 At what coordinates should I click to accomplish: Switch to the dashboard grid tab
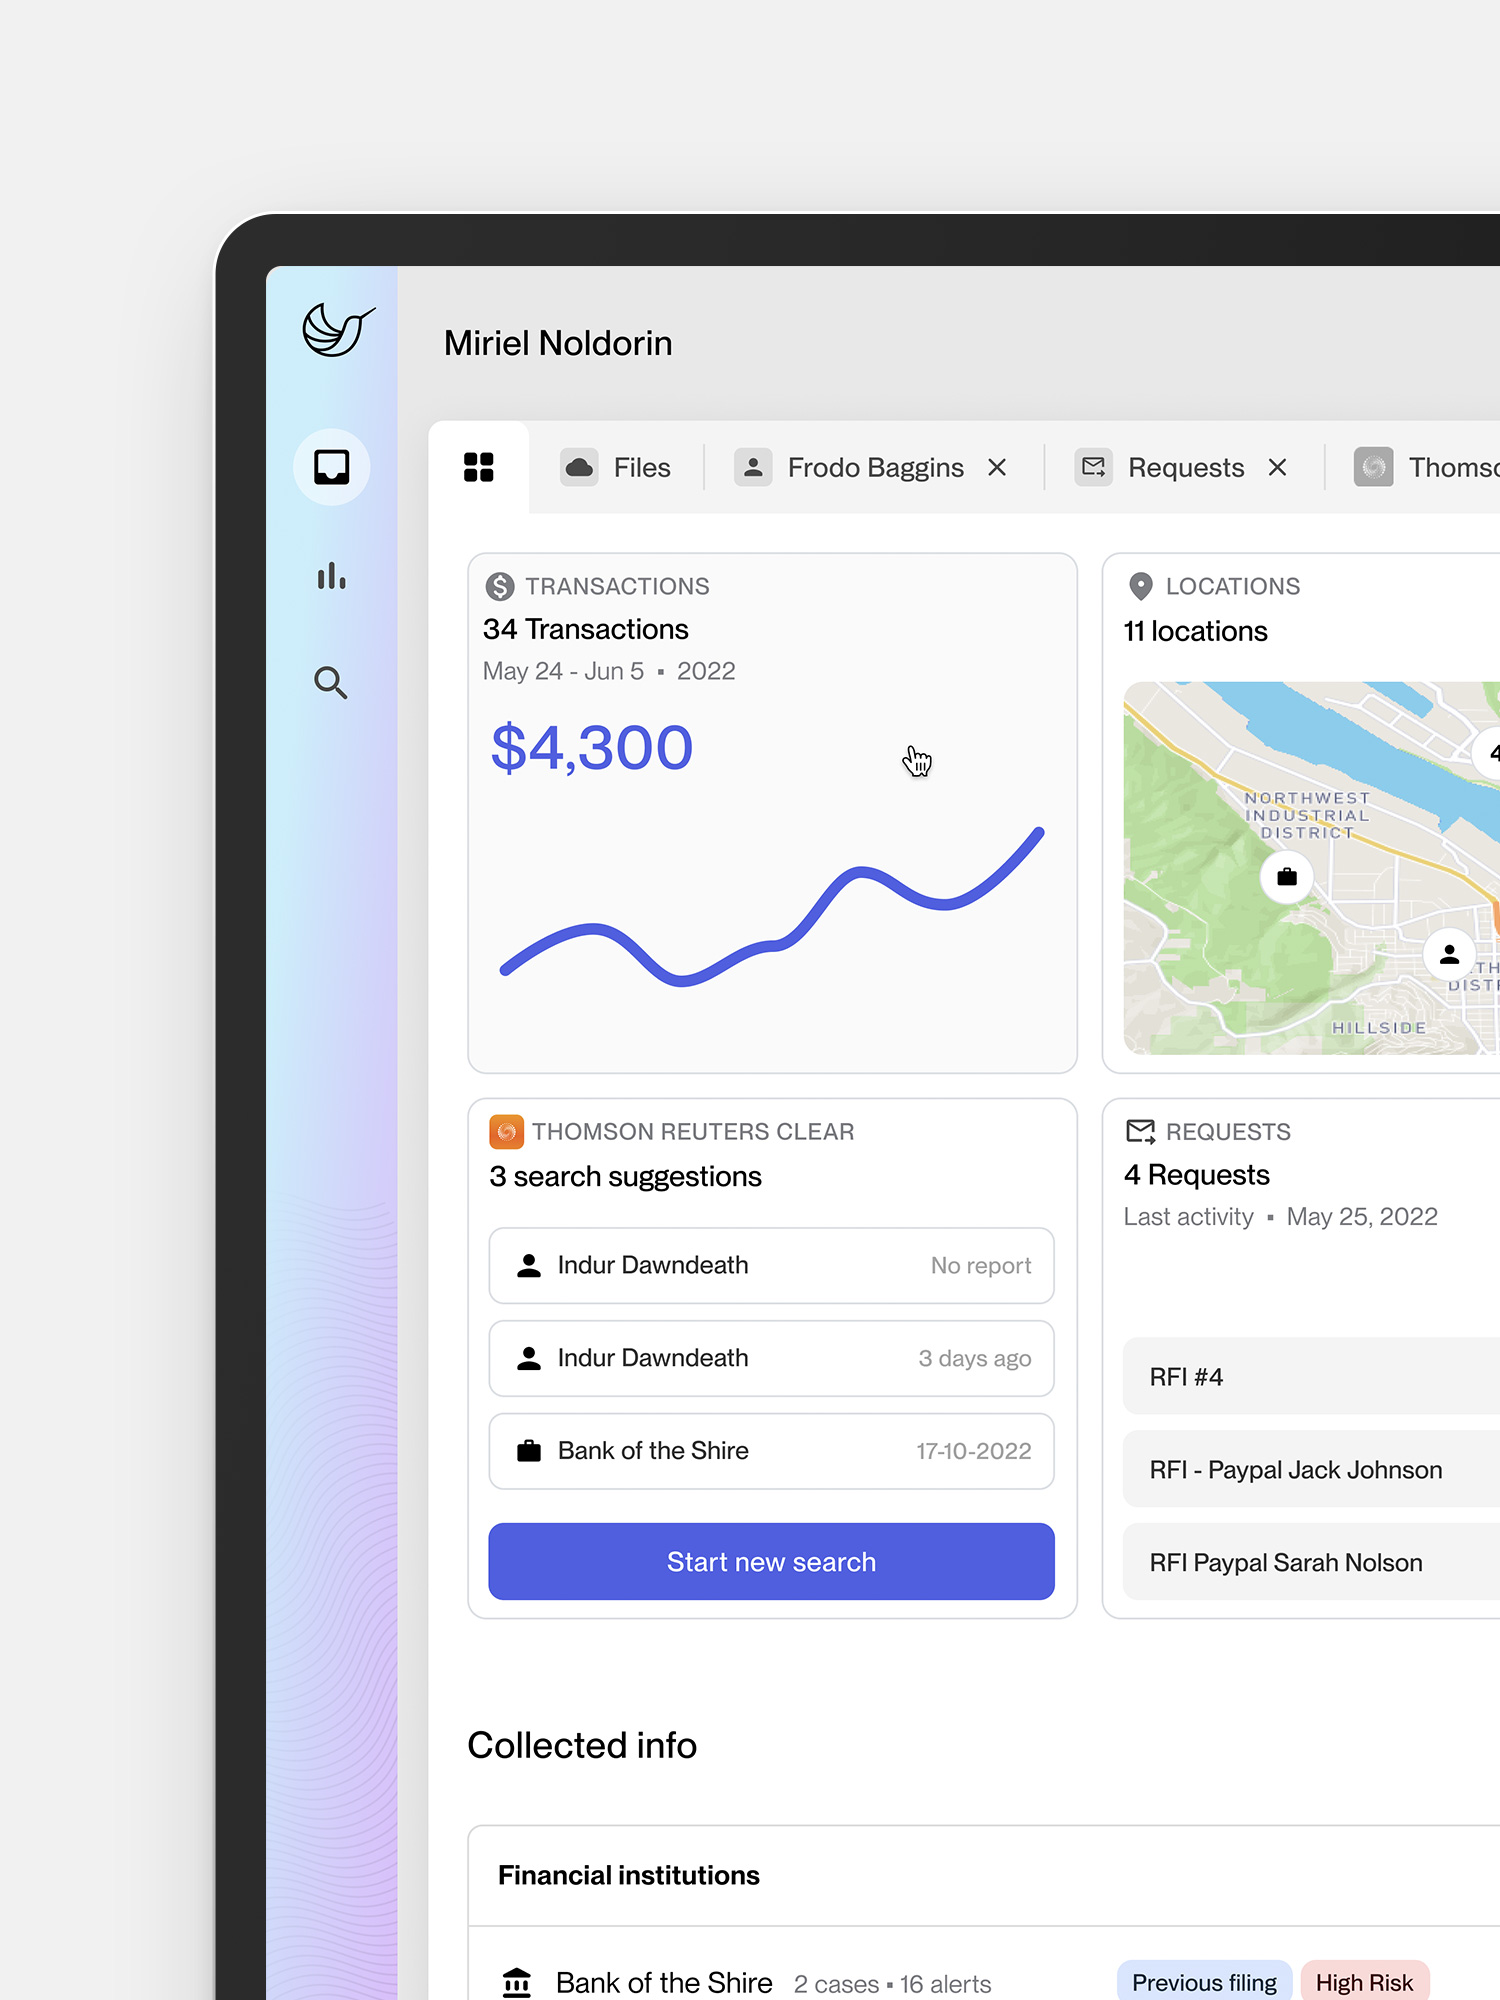point(479,467)
